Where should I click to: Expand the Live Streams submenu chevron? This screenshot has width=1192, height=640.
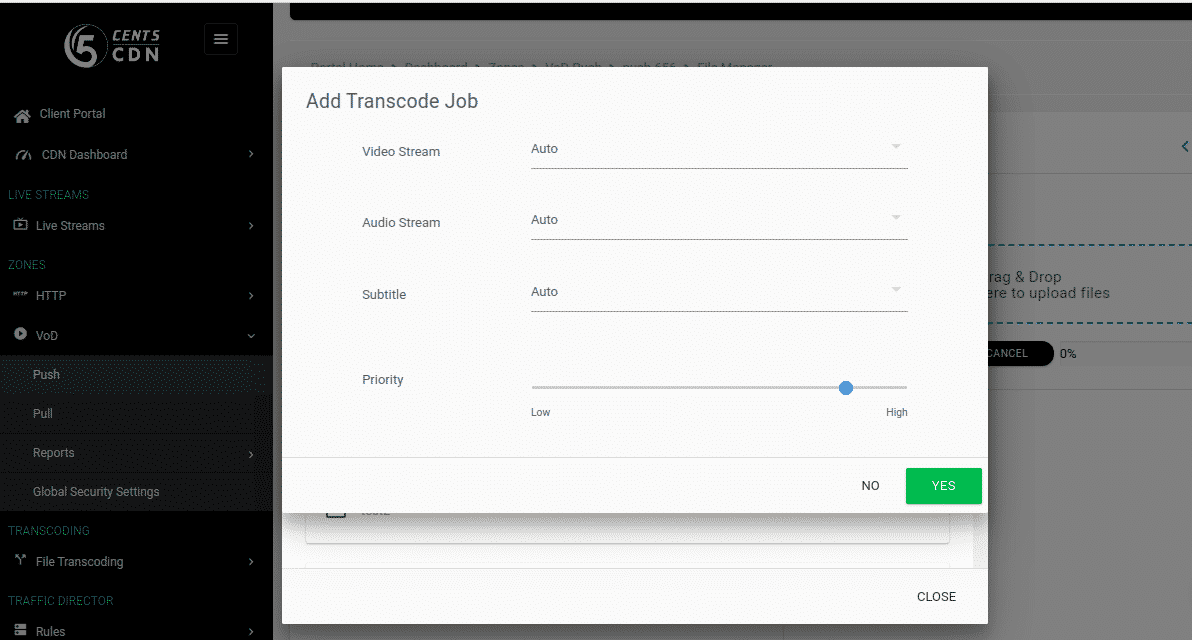pos(251,226)
